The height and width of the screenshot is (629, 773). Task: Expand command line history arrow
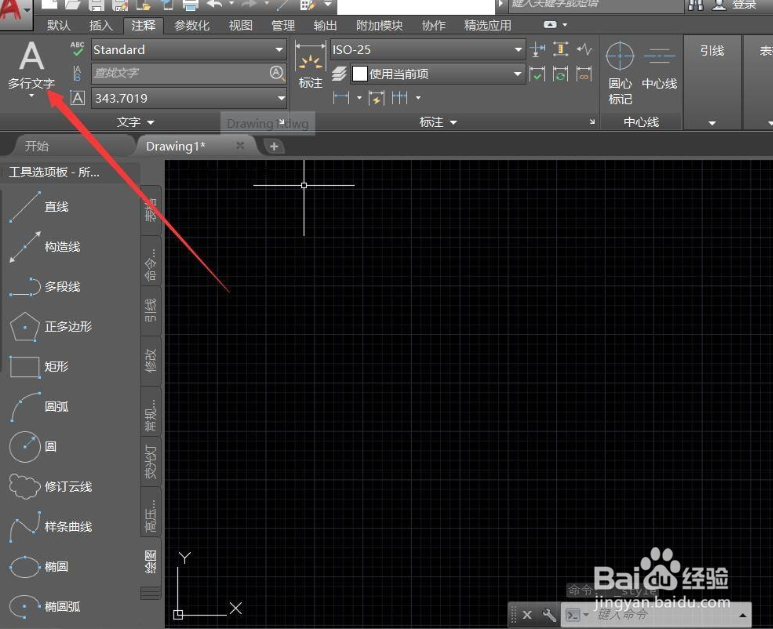[x=742, y=615]
